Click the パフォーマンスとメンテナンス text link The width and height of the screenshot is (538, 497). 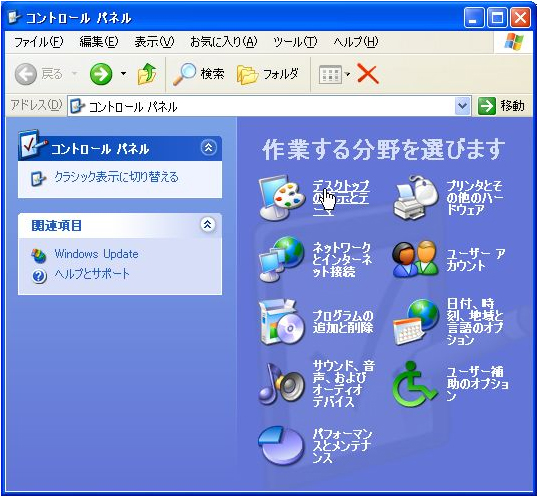click(x=342, y=446)
